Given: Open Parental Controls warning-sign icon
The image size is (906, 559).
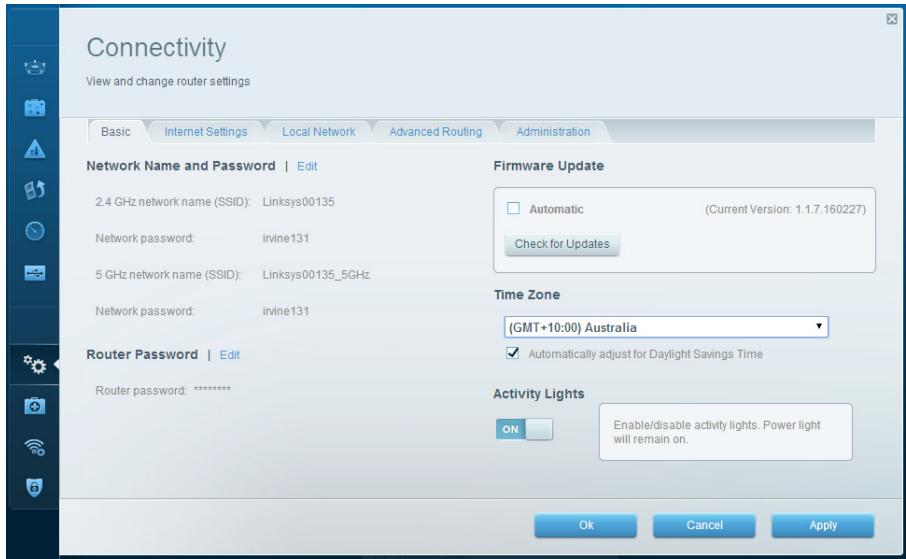Looking at the screenshot, I should (x=35, y=149).
